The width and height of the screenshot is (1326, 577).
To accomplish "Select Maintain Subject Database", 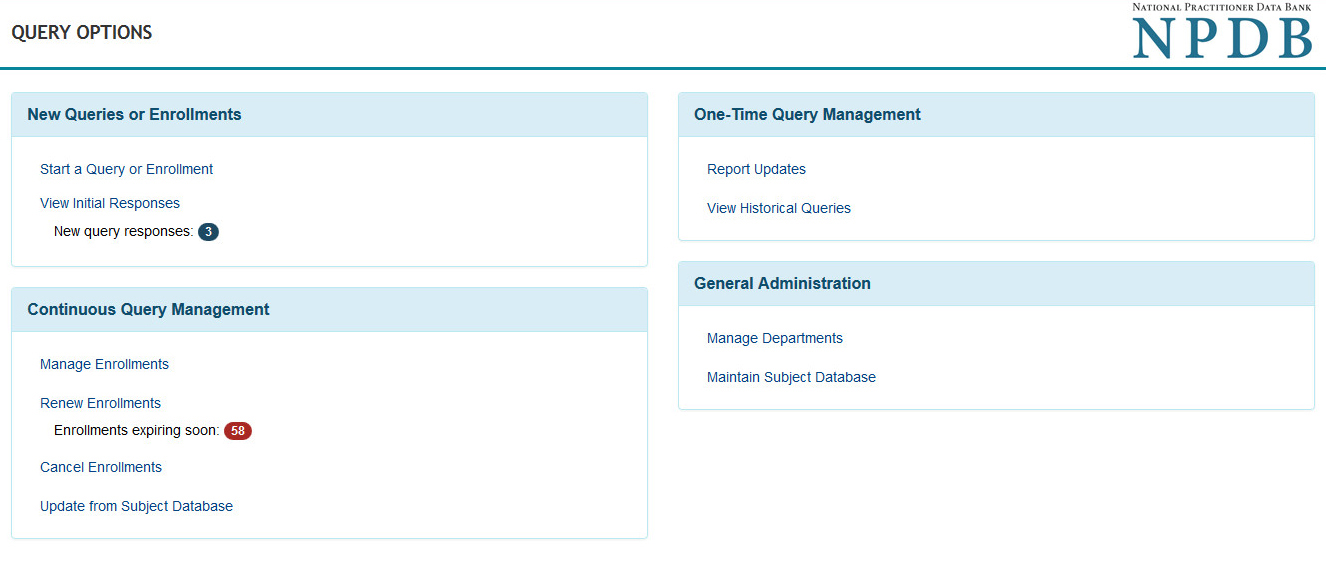I will (791, 377).
